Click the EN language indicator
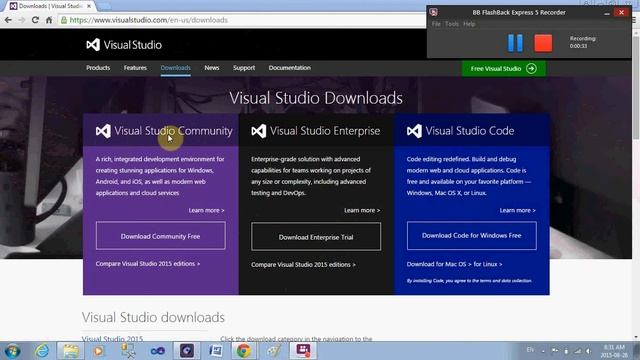This screenshot has width=640, height=360. [530, 350]
